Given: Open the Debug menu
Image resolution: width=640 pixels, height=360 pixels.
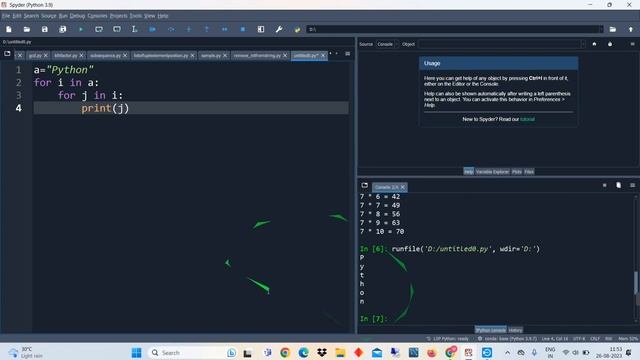Looking at the screenshot, I should (x=77, y=16).
